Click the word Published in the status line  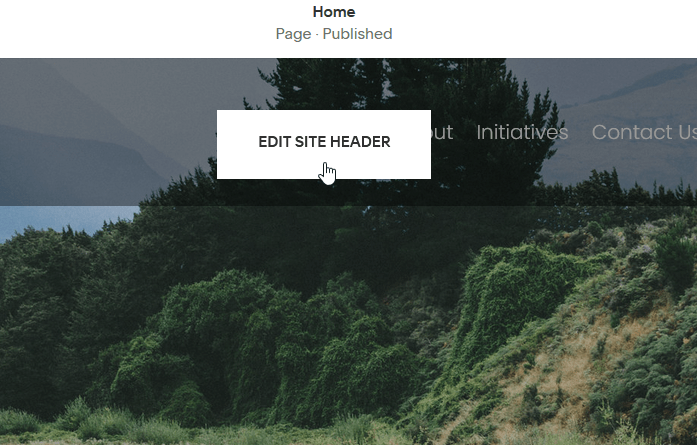[357, 34]
